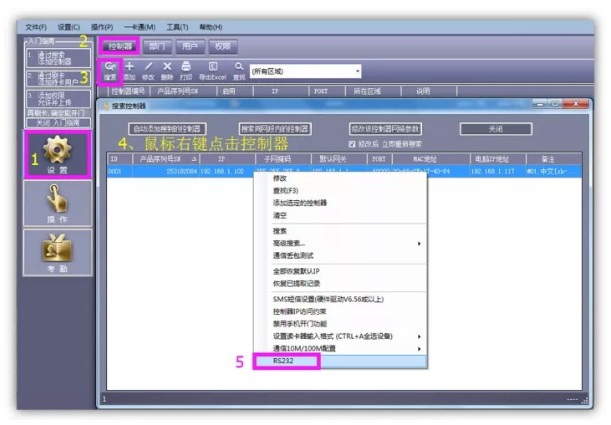Click the 修改 (edit) pencil icon
Viewport: 611px width, 425px height.
coord(148,69)
